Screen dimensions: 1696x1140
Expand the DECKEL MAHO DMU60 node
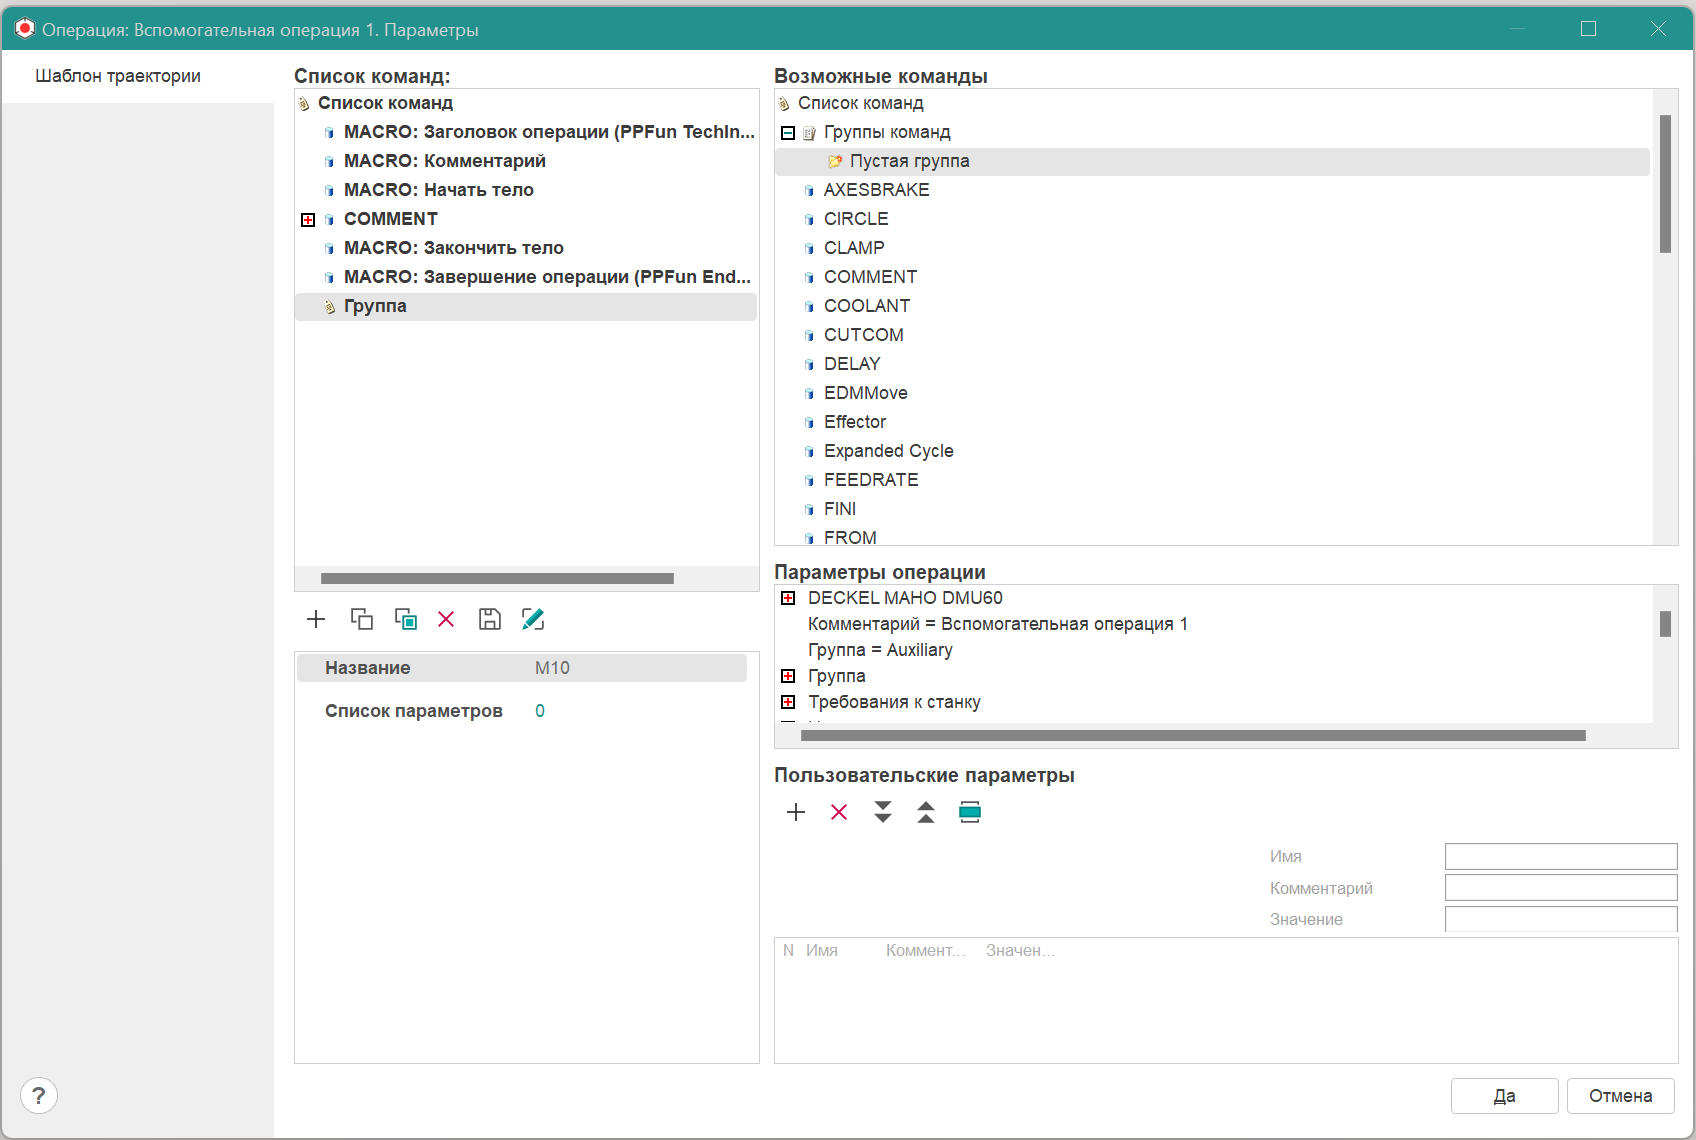(x=788, y=598)
